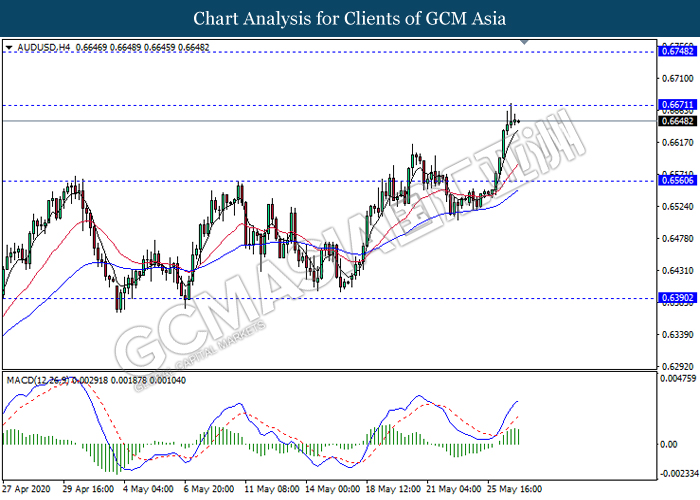
Task: Select the 0.63902 support level label
Action: click(x=677, y=298)
